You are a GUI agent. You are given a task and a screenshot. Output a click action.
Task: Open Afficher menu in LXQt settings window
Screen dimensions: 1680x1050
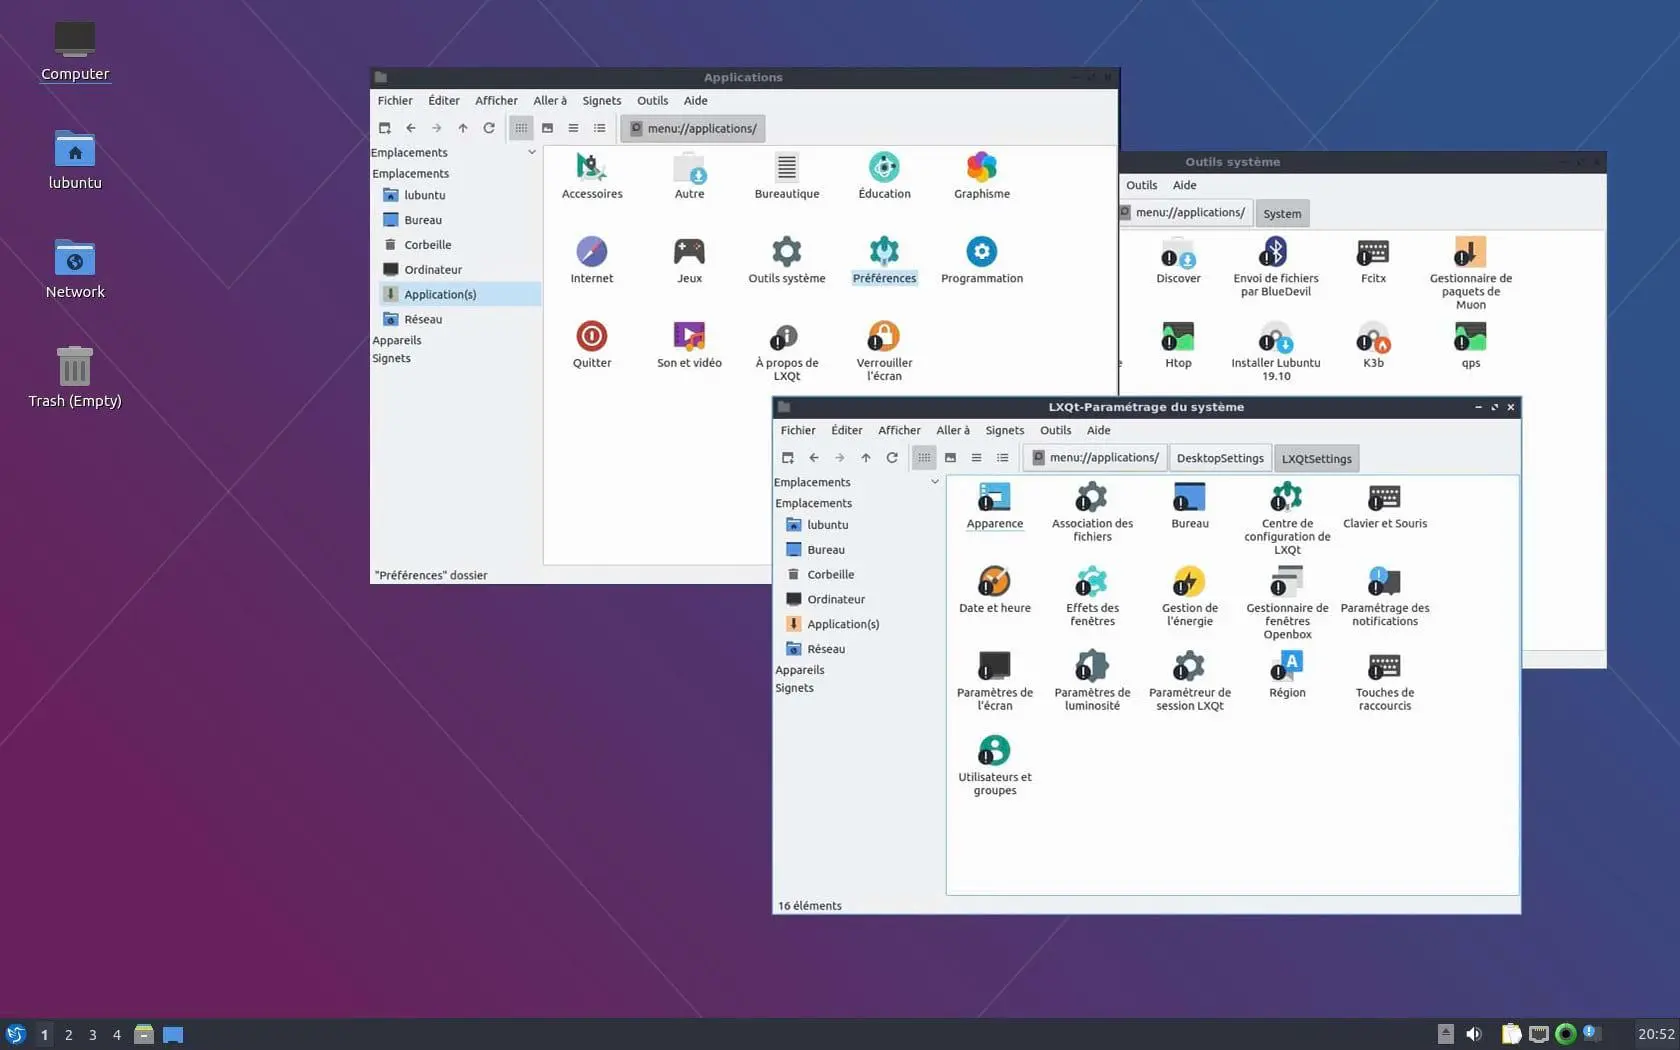[x=899, y=431]
